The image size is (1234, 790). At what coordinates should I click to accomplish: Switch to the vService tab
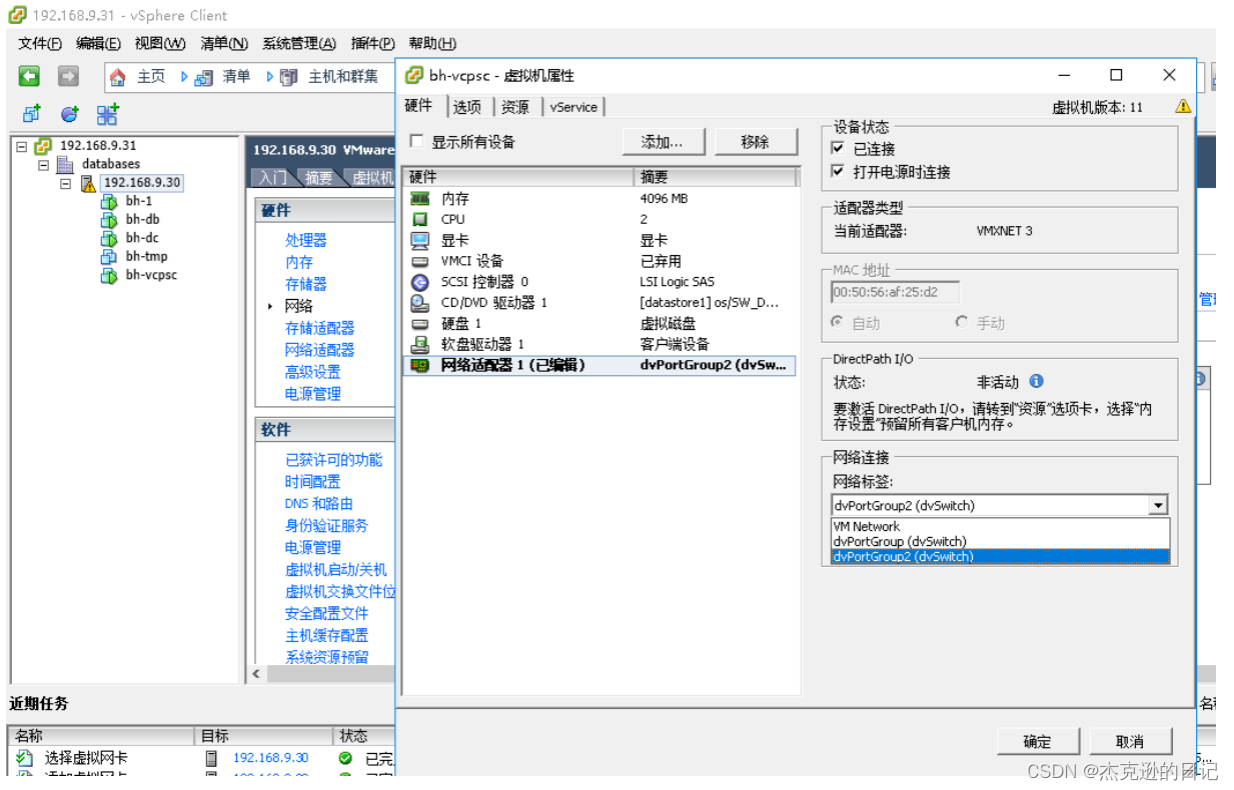tap(574, 107)
